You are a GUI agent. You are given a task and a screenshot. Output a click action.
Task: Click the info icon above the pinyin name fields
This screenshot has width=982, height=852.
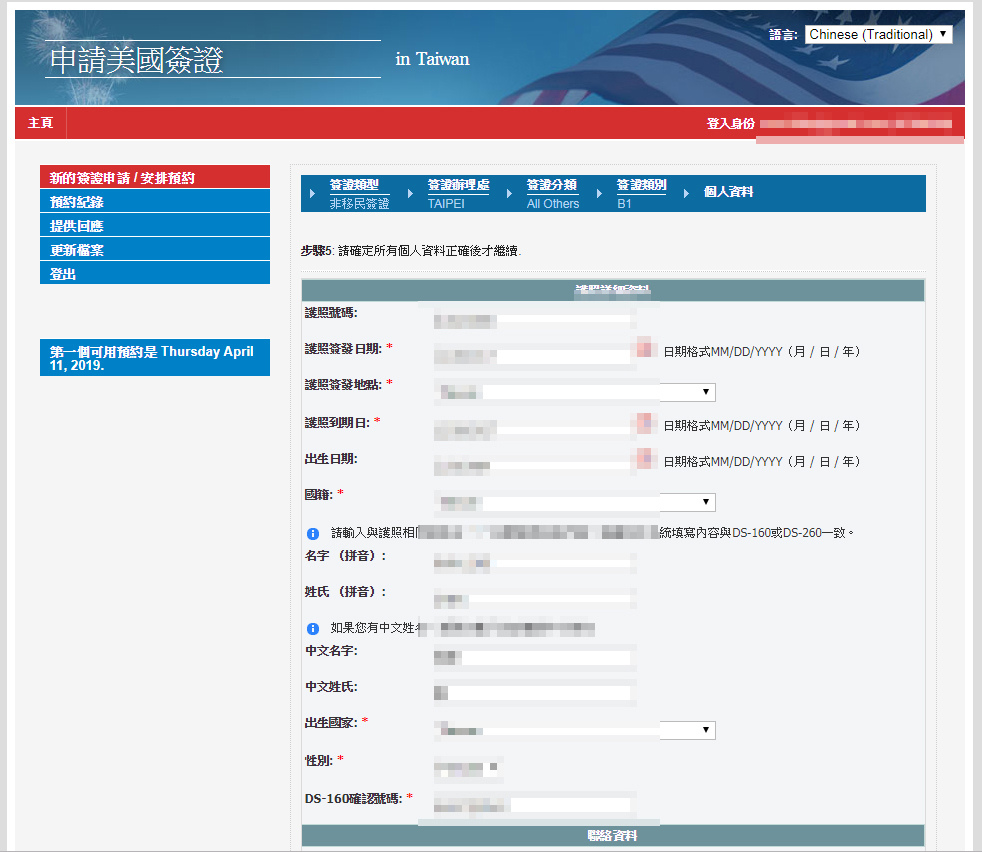(x=313, y=534)
